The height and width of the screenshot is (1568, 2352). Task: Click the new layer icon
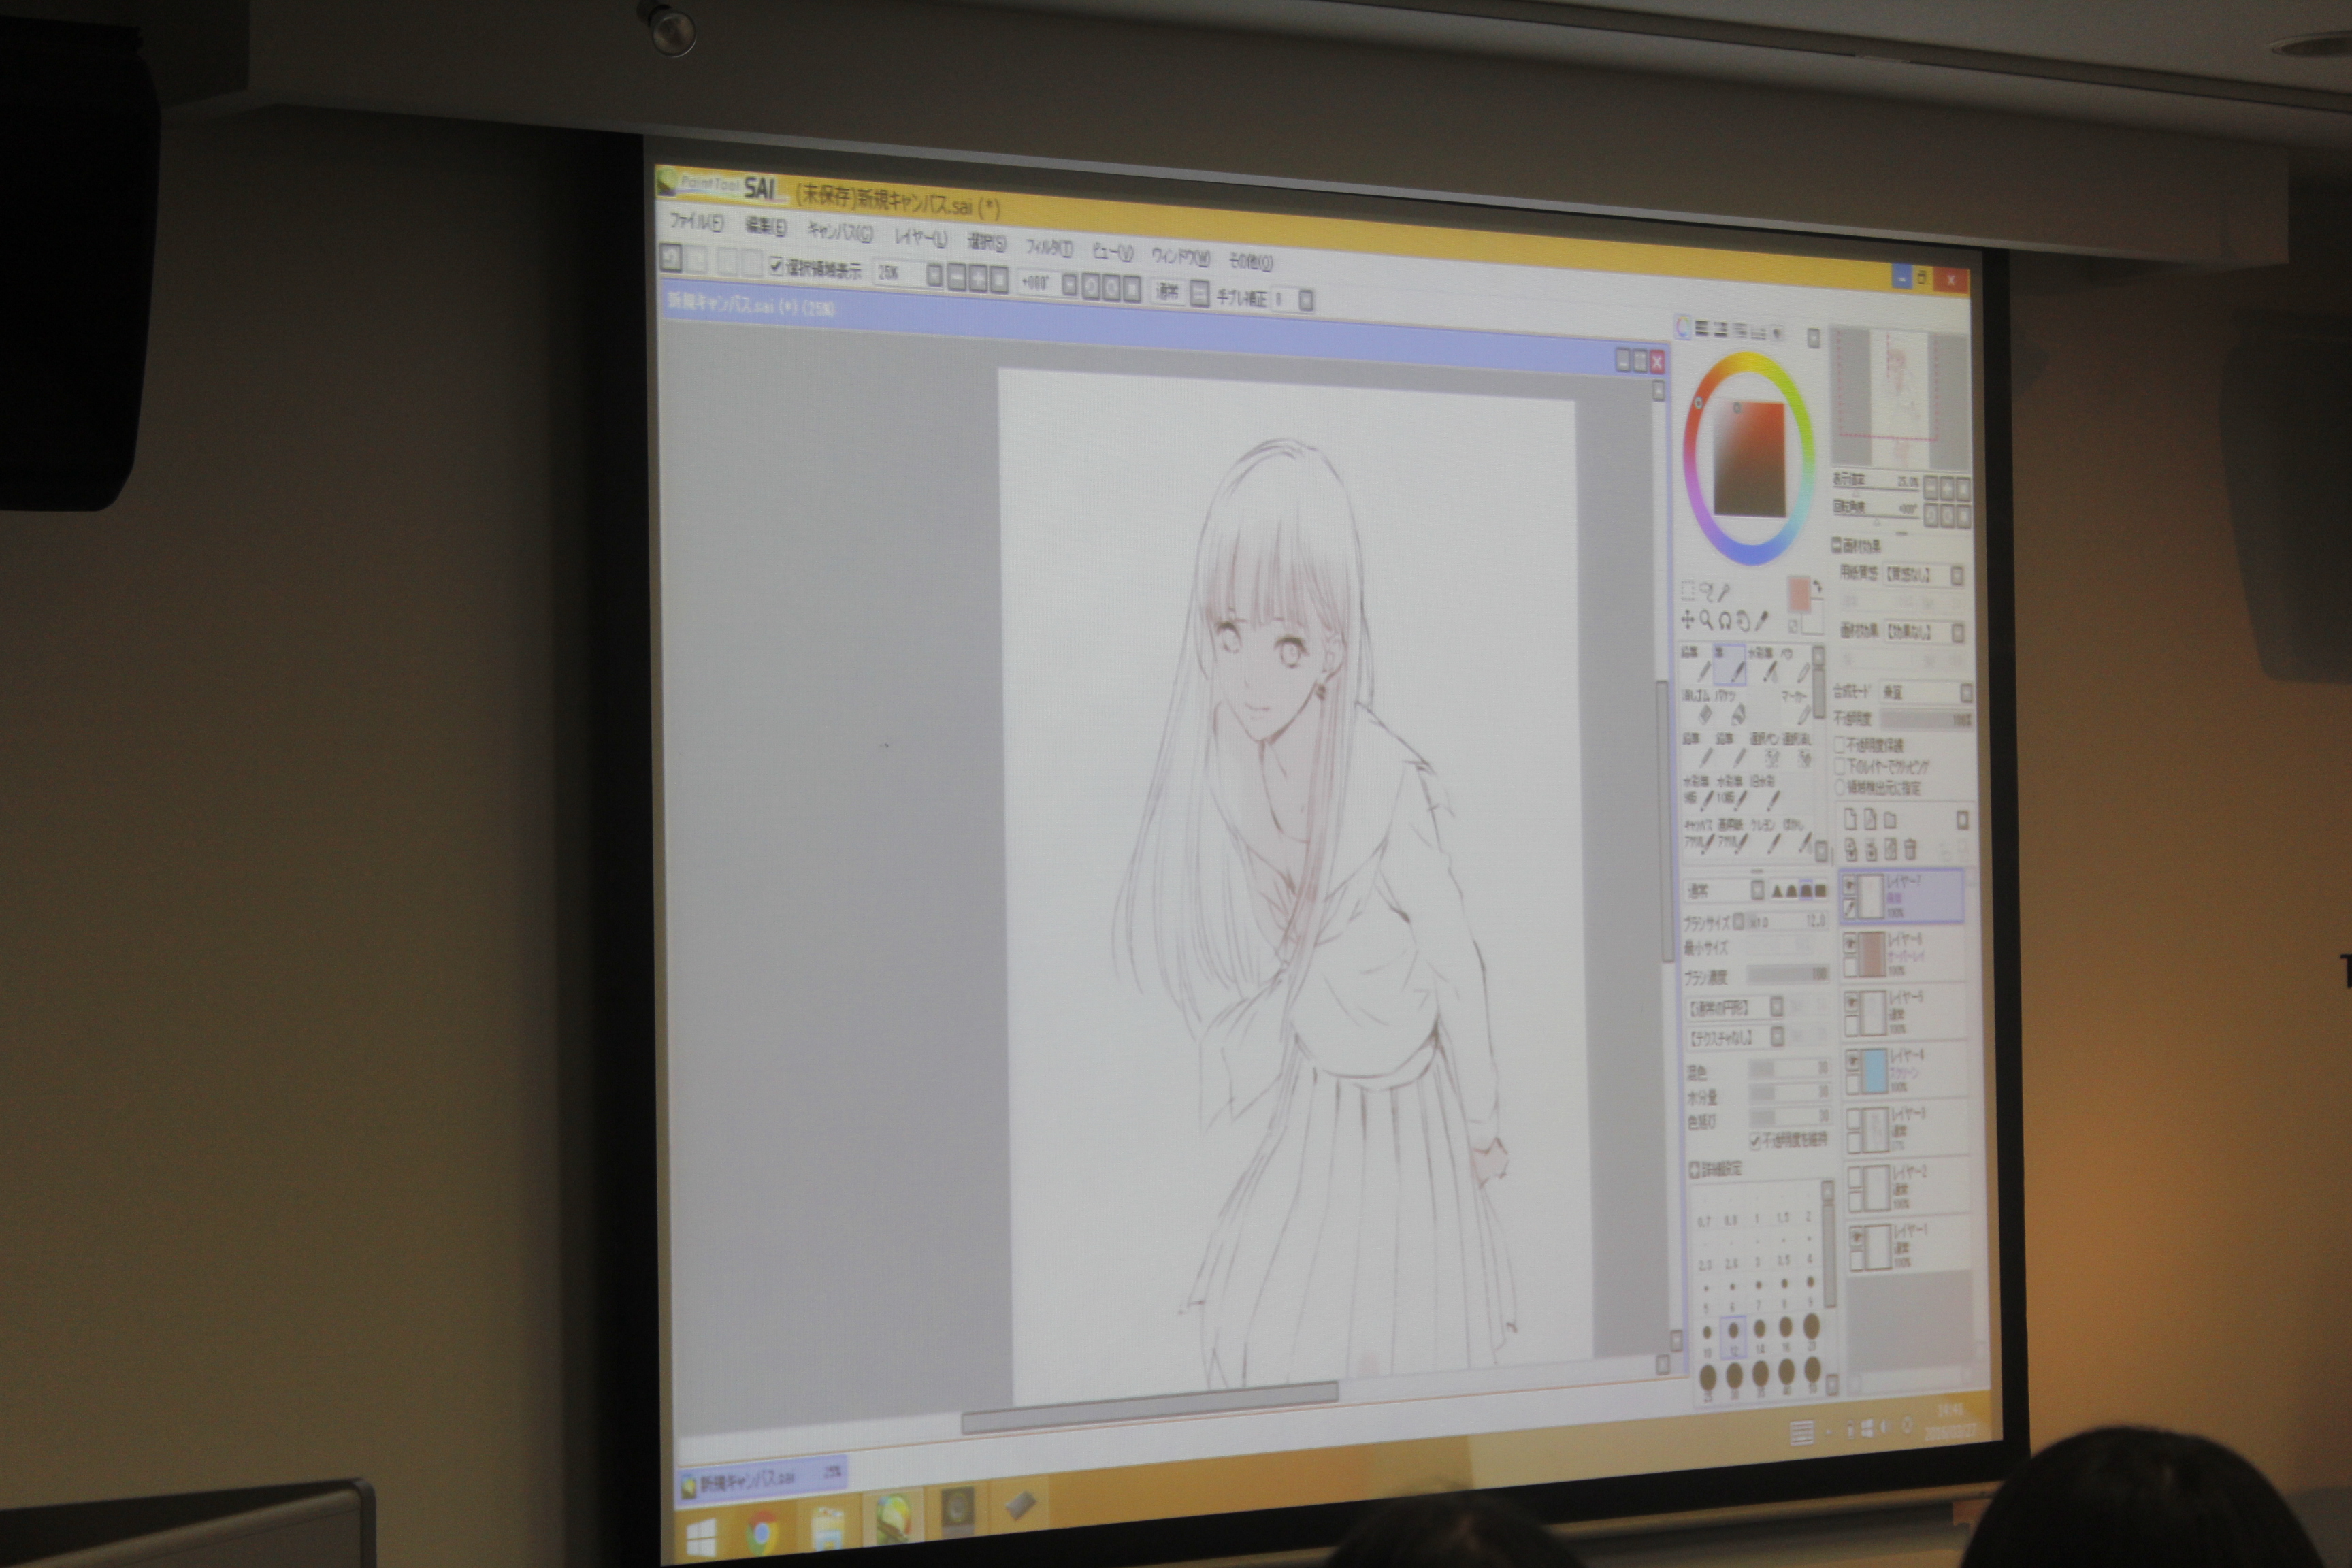coord(1850,820)
